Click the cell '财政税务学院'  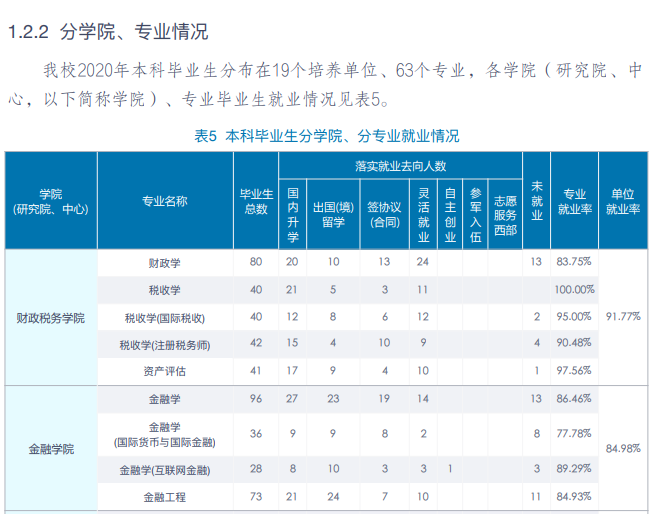point(50,318)
